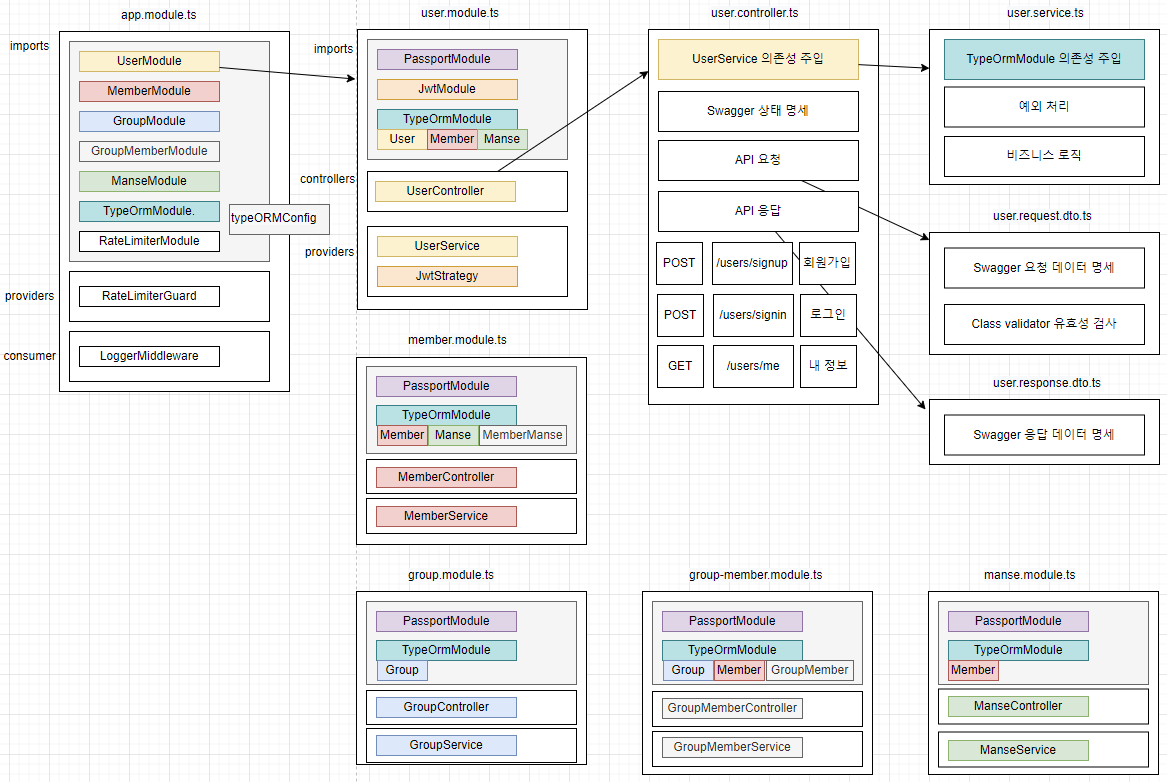Click TypeOrmModule inside group.module.ts
1167x782 pixels.
446,650
